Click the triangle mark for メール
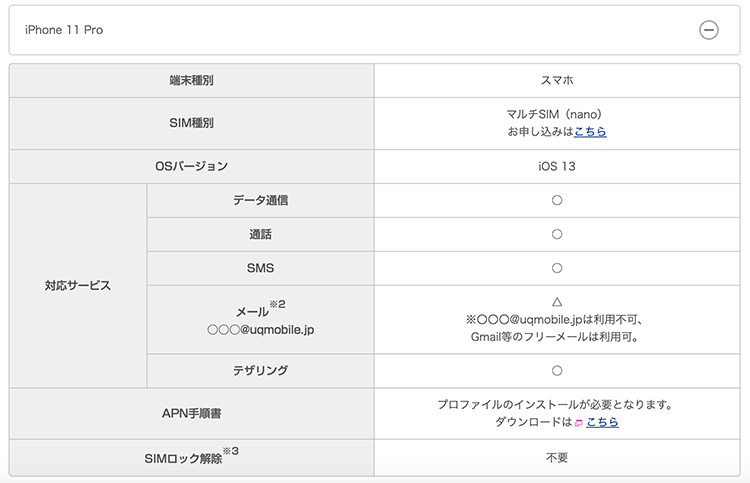The image size is (750, 483). (557, 302)
